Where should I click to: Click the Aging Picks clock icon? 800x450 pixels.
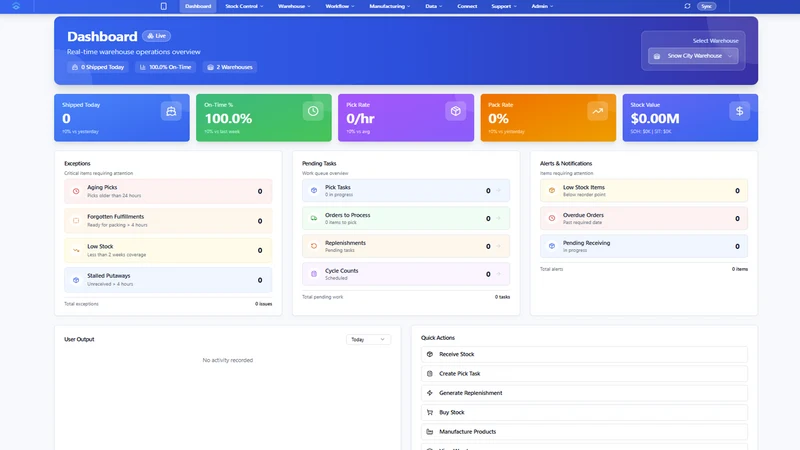tap(76, 191)
